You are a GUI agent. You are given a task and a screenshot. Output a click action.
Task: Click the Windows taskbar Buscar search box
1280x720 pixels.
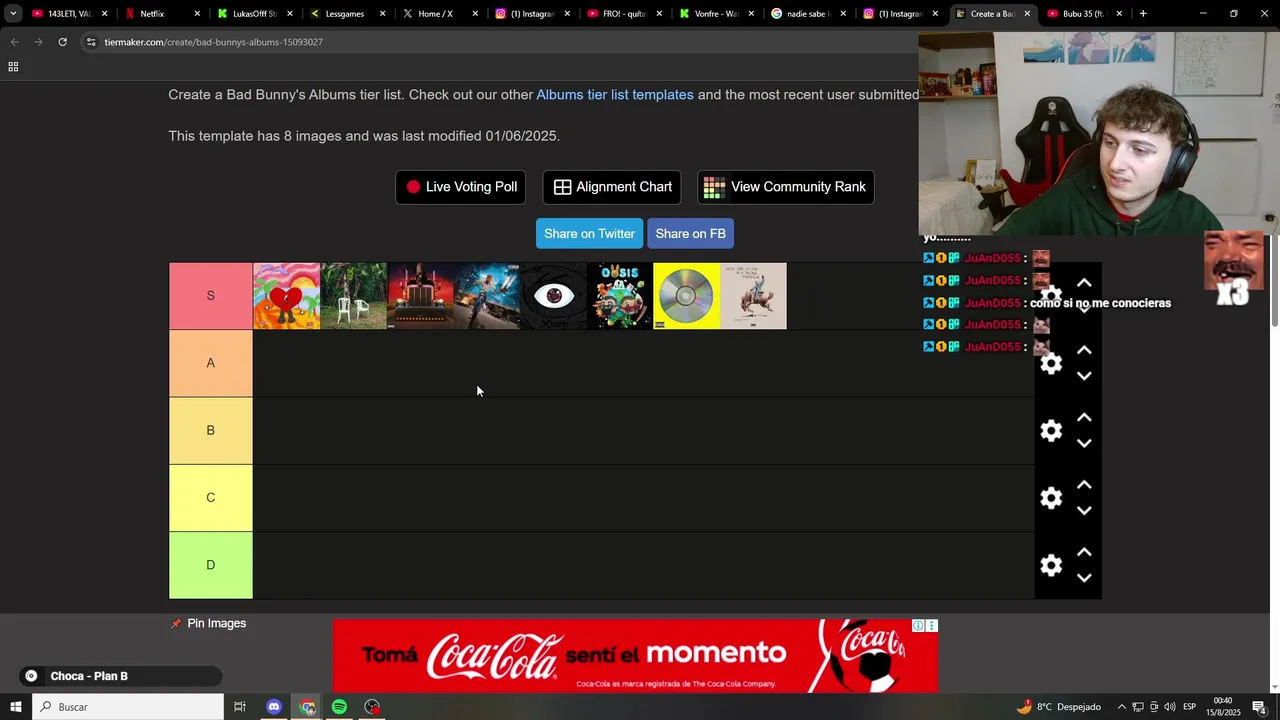(128, 707)
